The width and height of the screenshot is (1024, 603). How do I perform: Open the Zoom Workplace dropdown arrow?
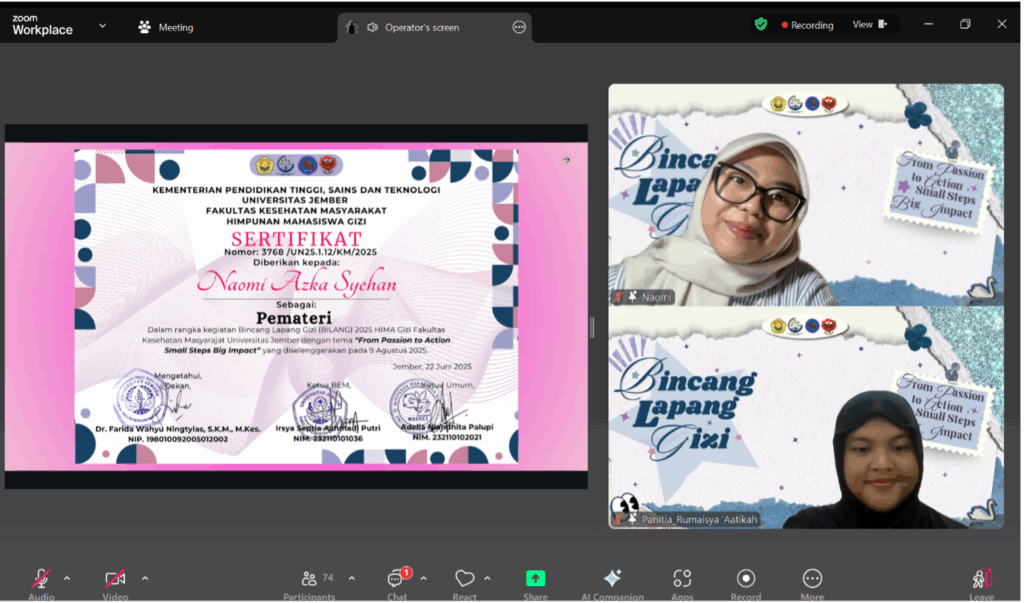(x=102, y=27)
